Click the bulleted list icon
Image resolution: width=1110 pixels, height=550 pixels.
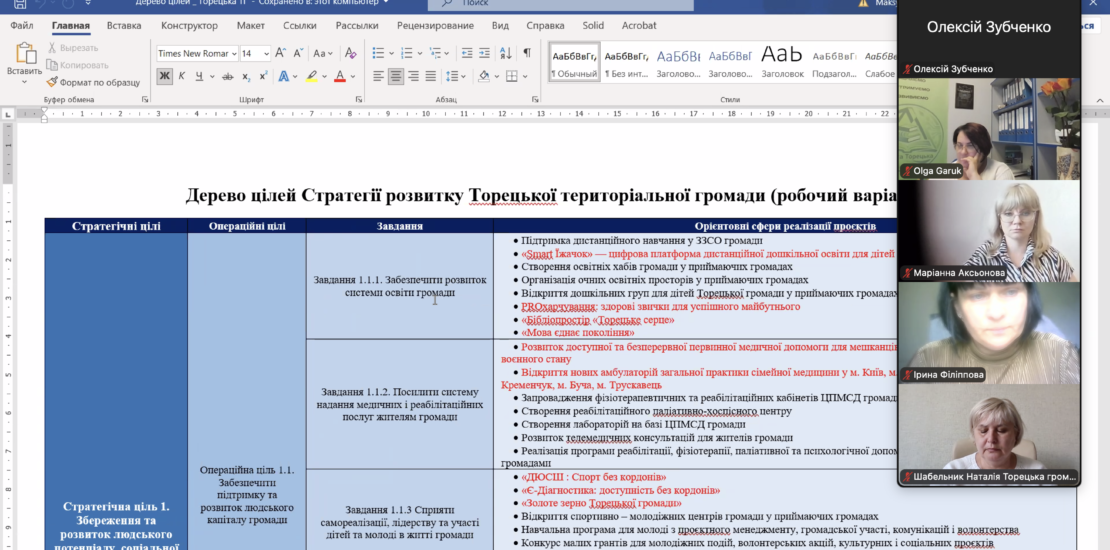[378, 53]
